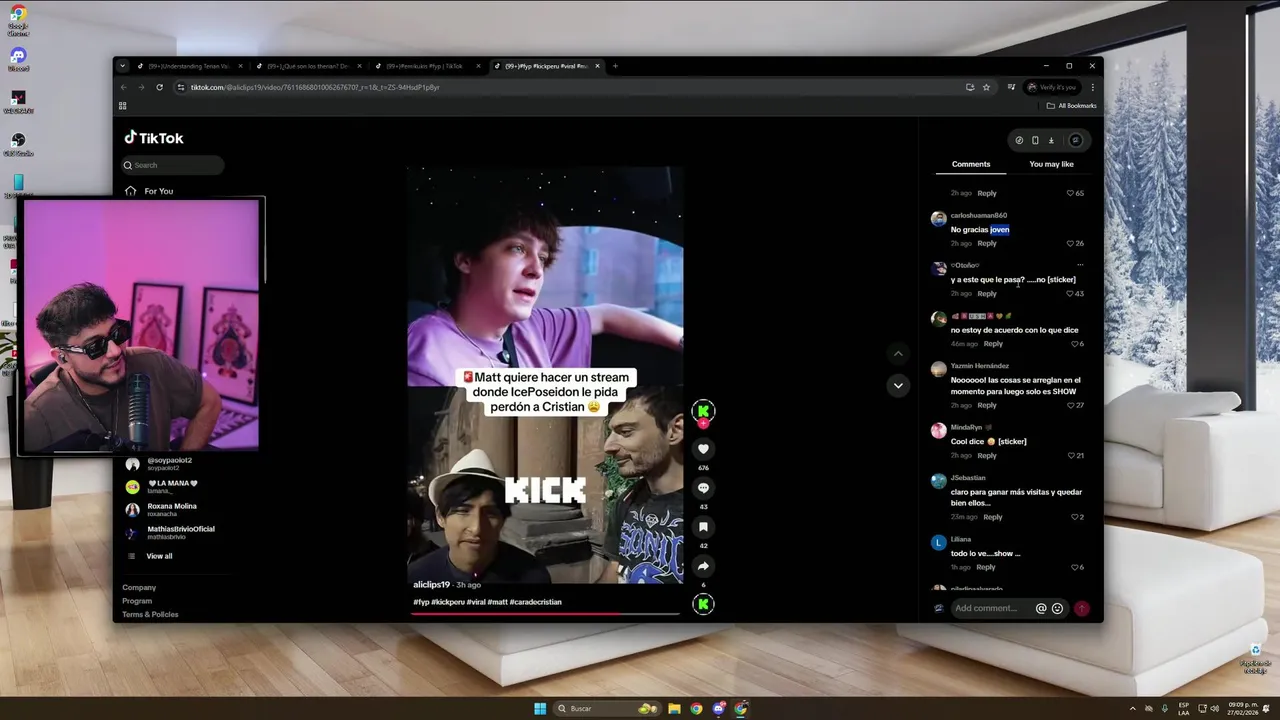Click the Verify it's you profile chip
1280x720 pixels.
click(1051, 87)
